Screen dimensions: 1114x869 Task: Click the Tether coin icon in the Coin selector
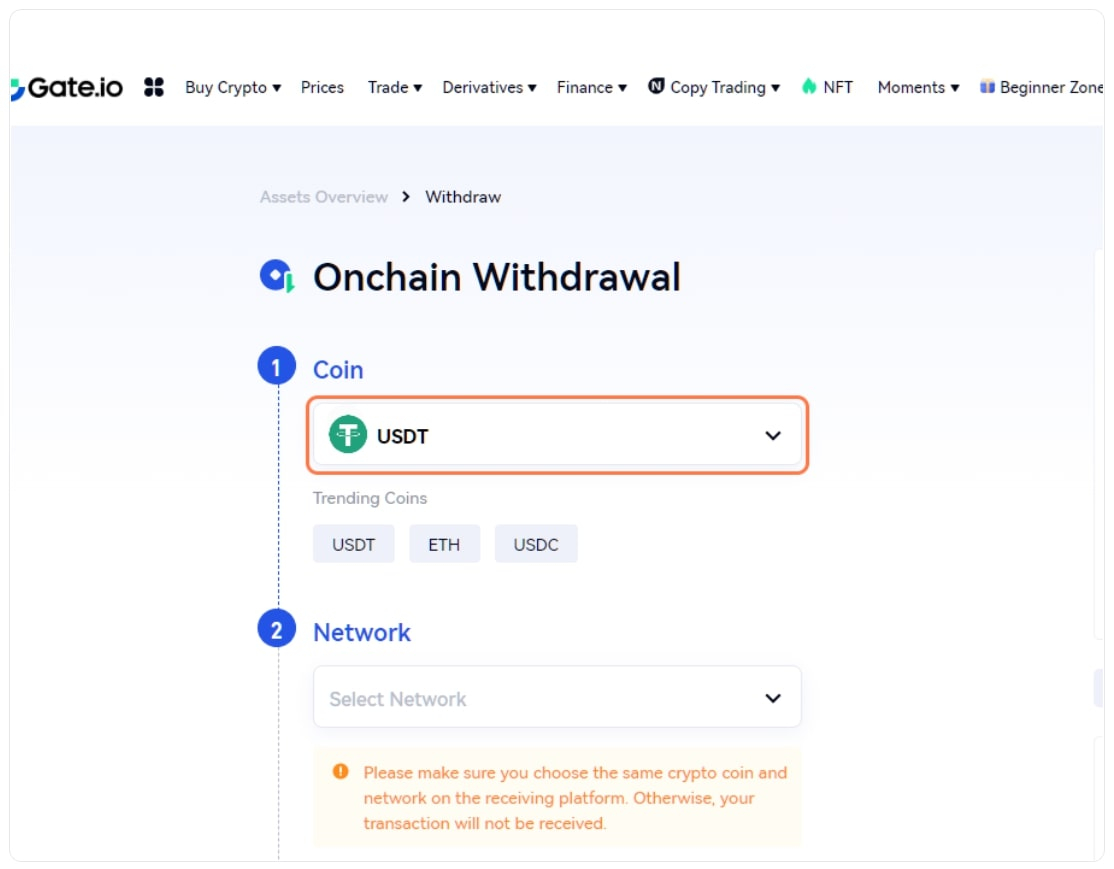click(348, 435)
